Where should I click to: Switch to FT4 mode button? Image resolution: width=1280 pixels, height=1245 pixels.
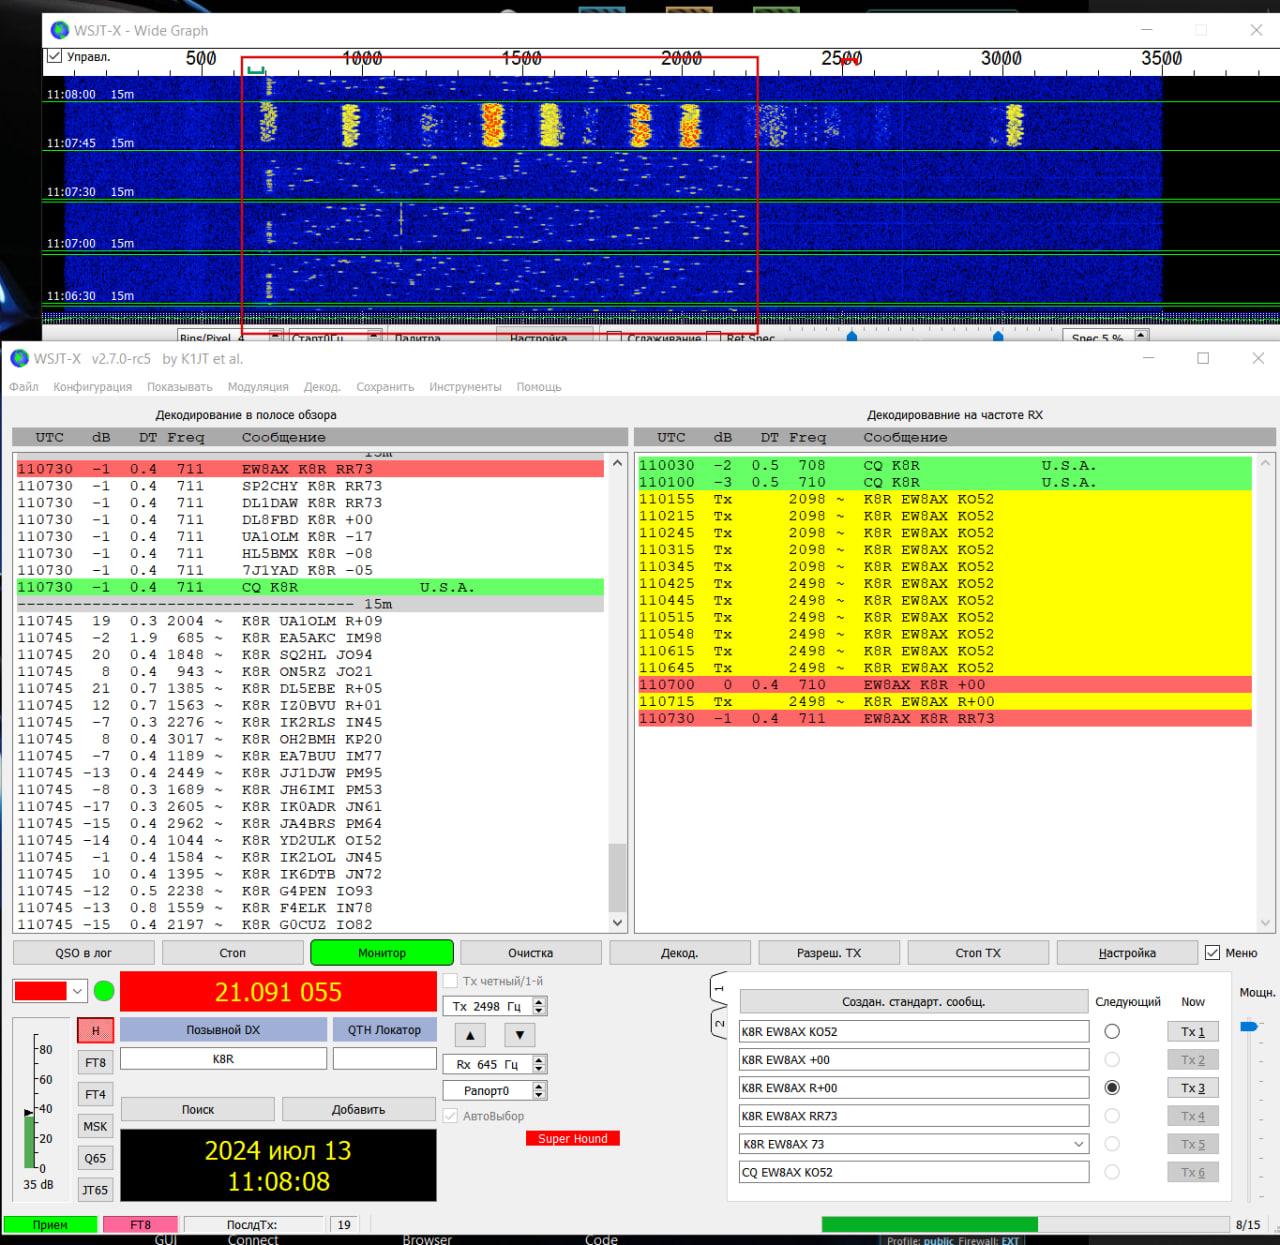[x=95, y=1094]
